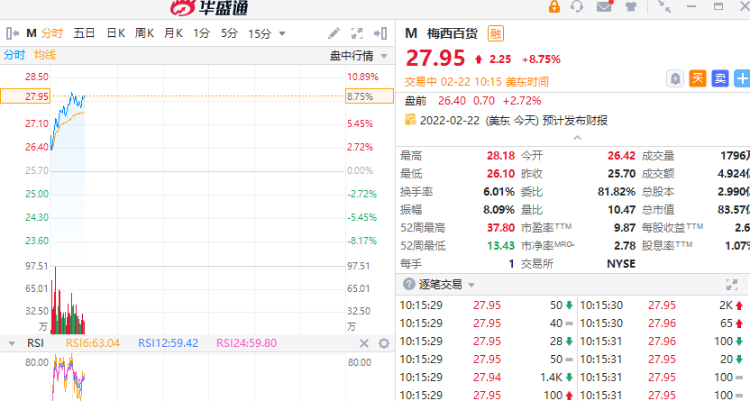Click the 27.95 price axis marker
The width and height of the screenshot is (750, 401).
25,96
